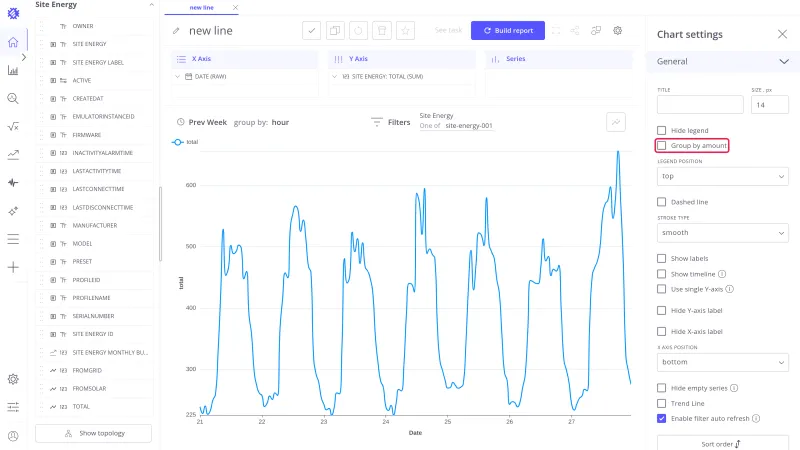
Task: Close the new line tab
Action: pyautogui.click(x=235, y=8)
